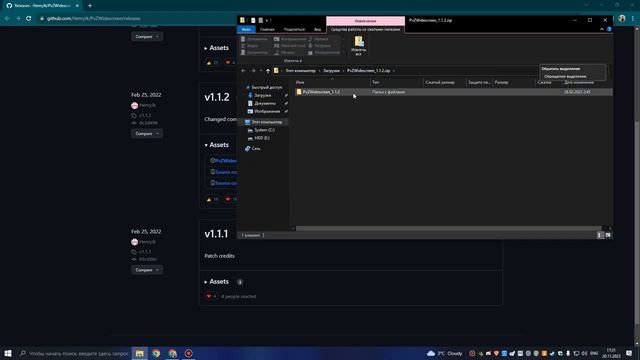Click the red recording app taskbar icon
This screenshot has width=640, height=360.
[x=189, y=353]
